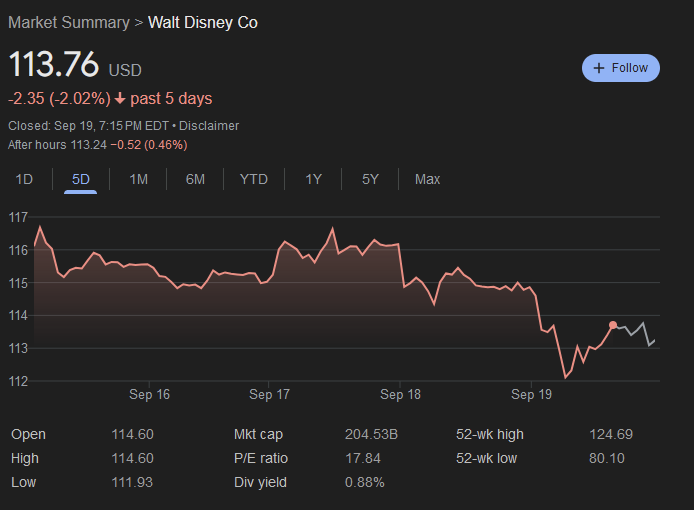Click the After hours 113.24 text
694x510 pixels.
pyautogui.click(x=58, y=145)
